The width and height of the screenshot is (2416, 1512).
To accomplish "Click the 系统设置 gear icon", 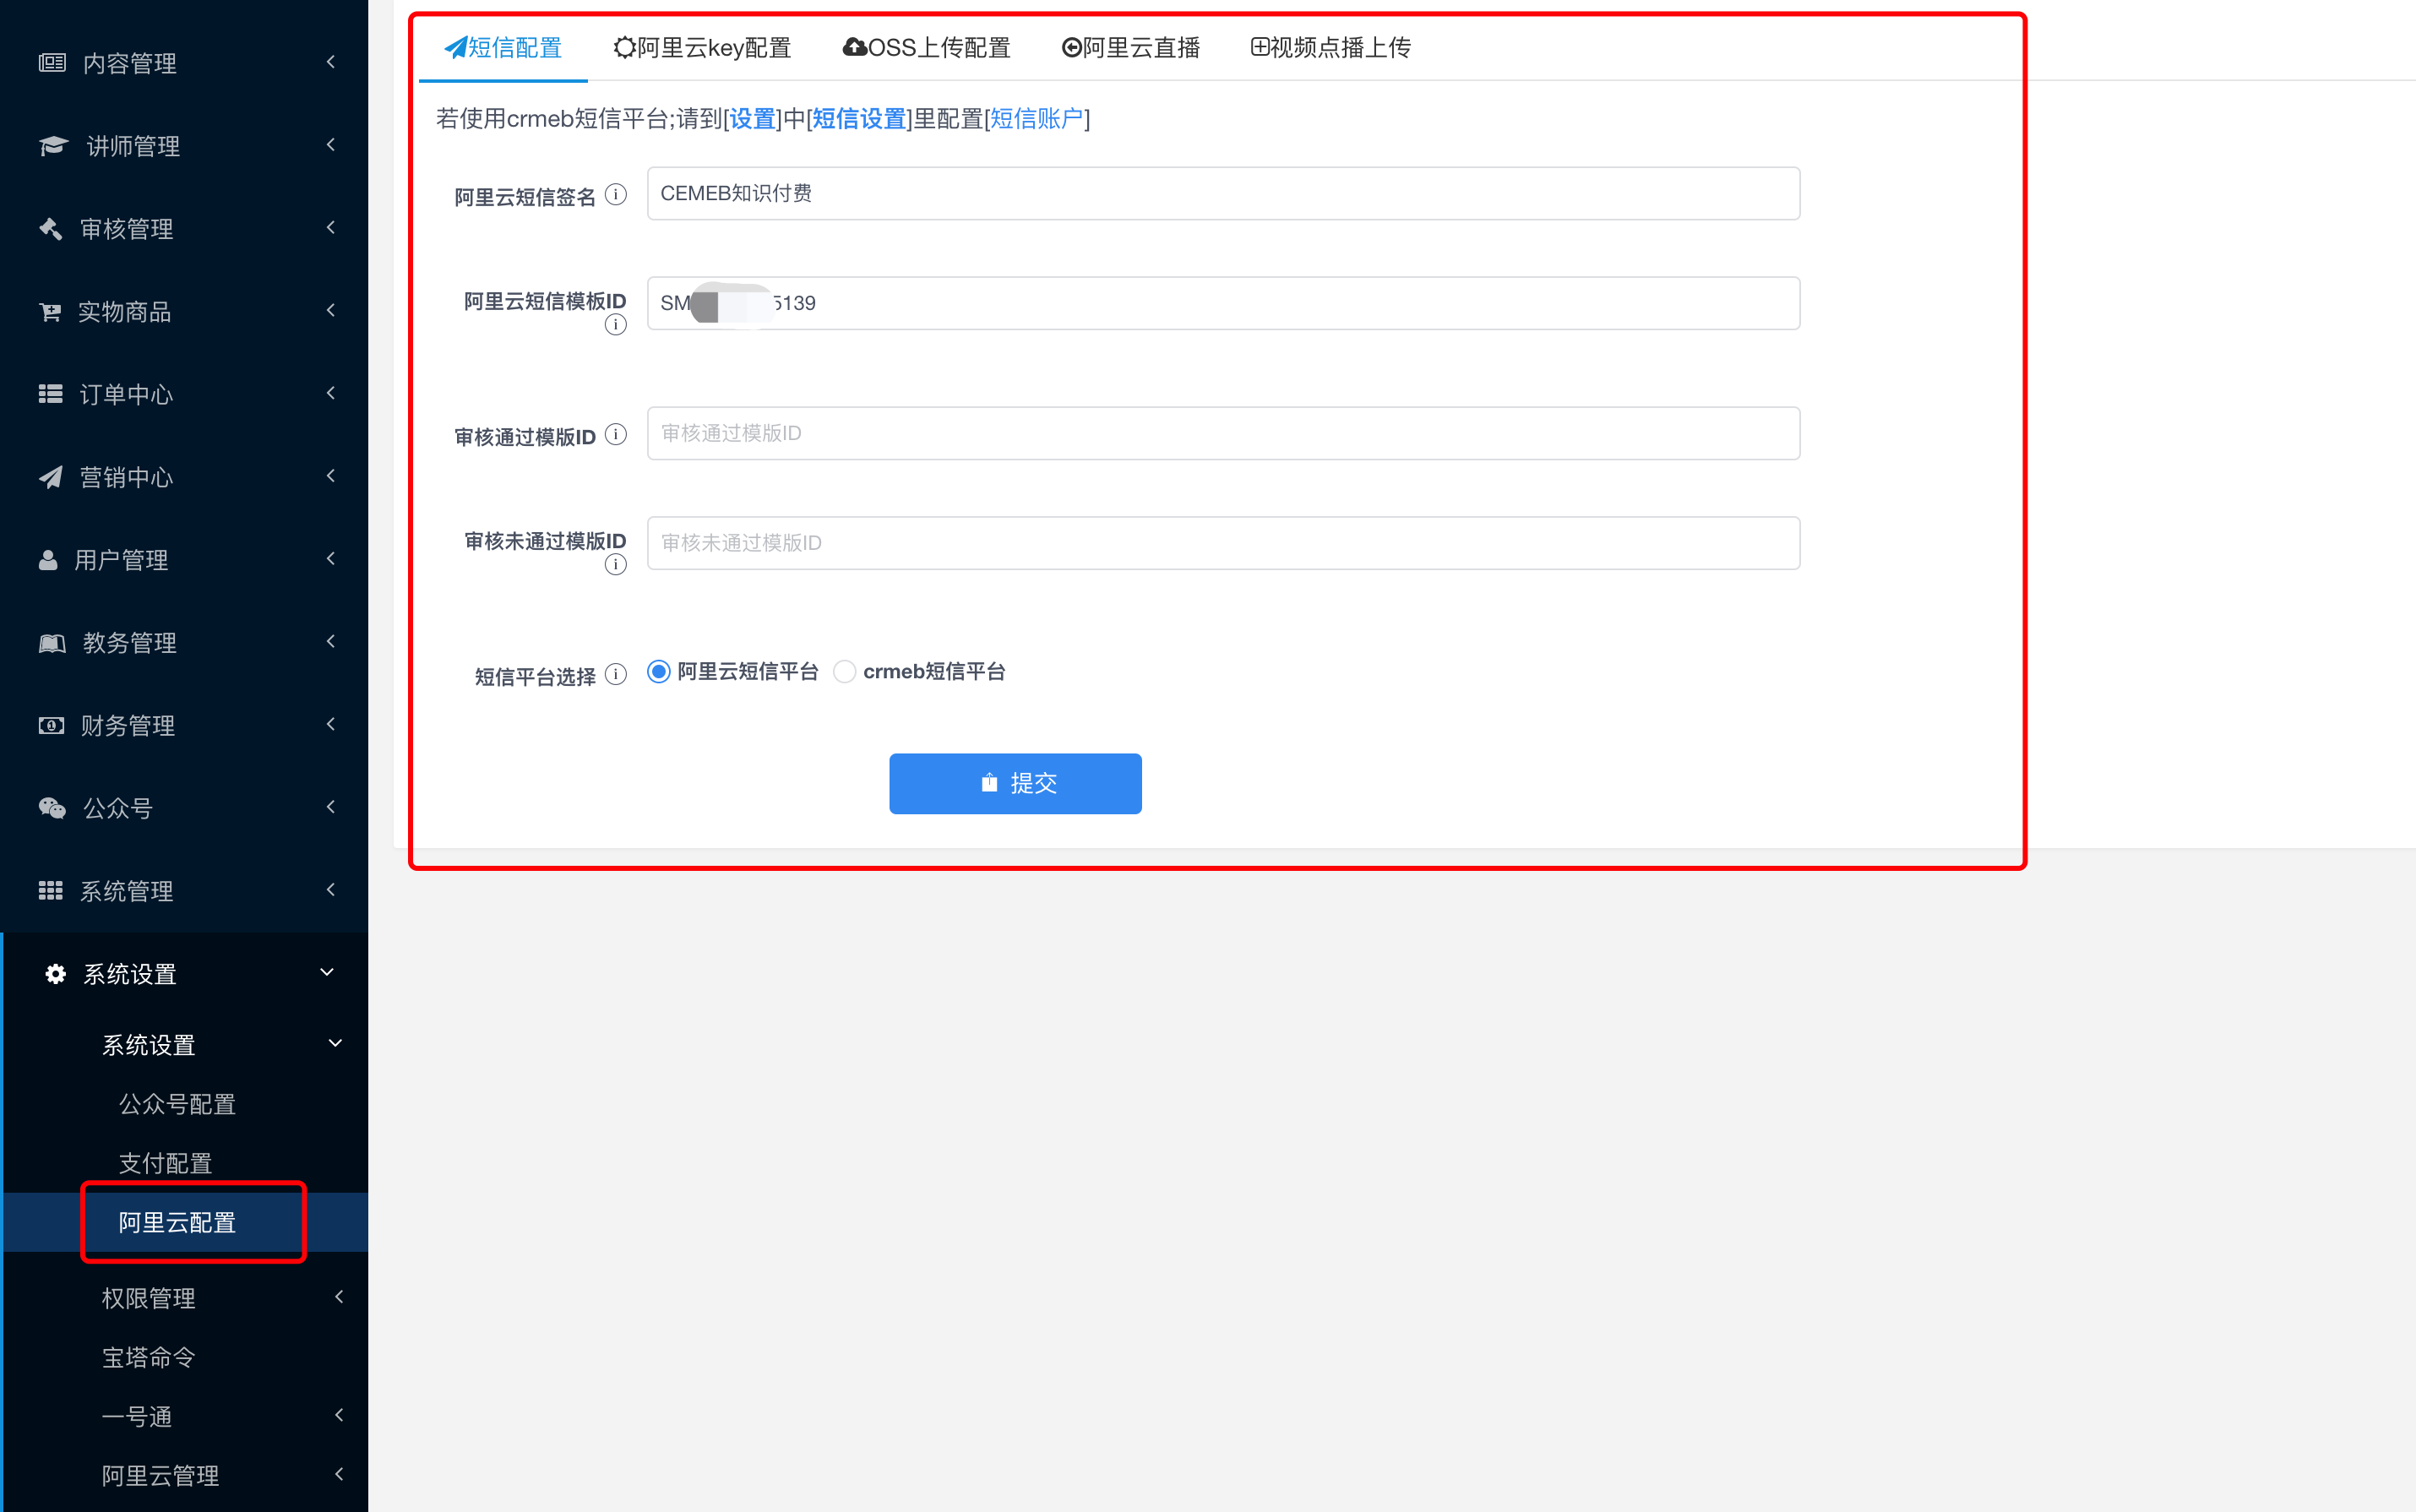I will [x=56, y=974].
